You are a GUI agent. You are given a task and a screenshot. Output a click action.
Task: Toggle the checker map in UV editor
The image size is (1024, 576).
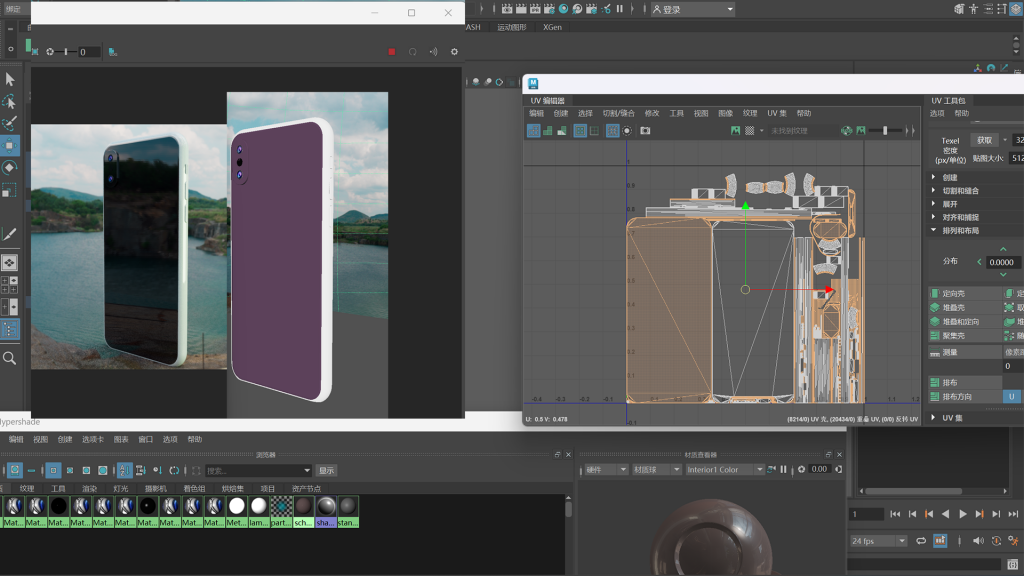pyautogui.click(x=750, y=131)
